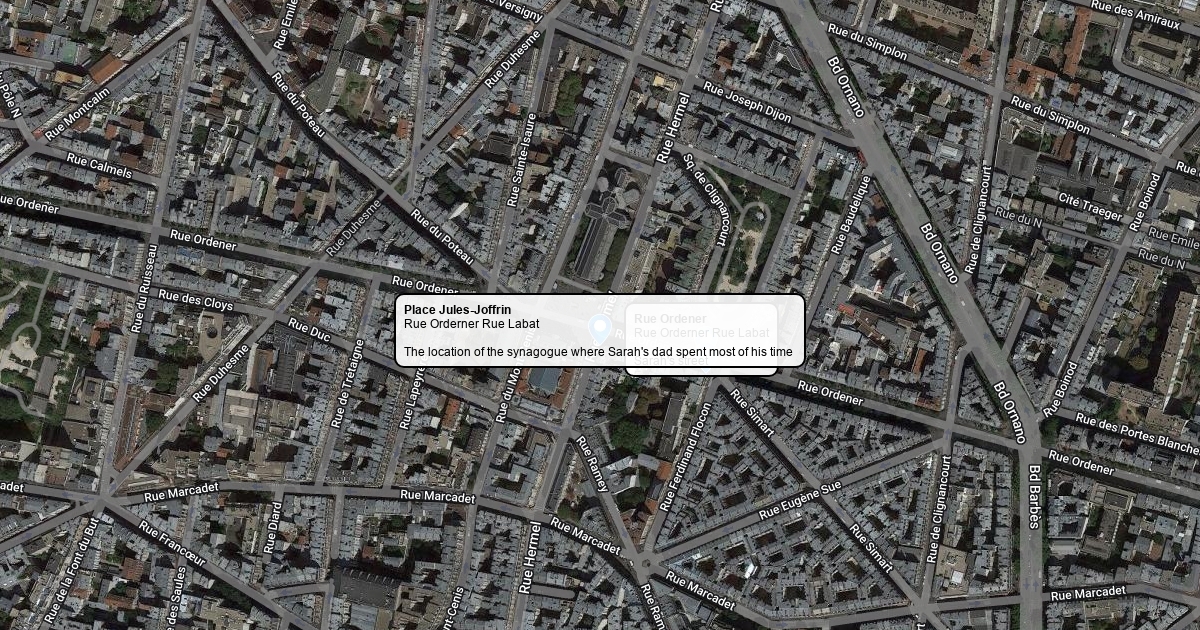Click the Rue Calmels street label
1200x630 pixels.
pos(99,165)
